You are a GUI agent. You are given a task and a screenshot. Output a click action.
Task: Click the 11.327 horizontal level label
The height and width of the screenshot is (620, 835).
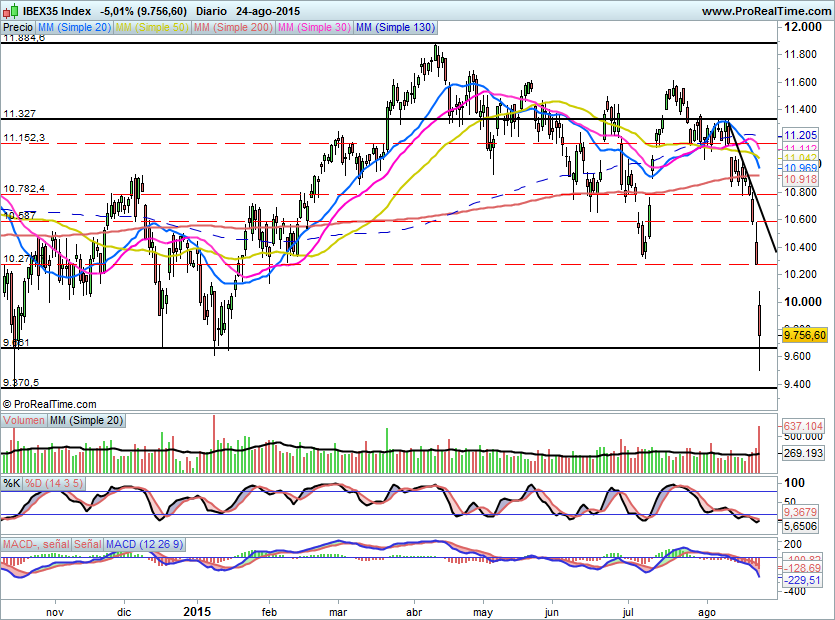pos(19,113)
